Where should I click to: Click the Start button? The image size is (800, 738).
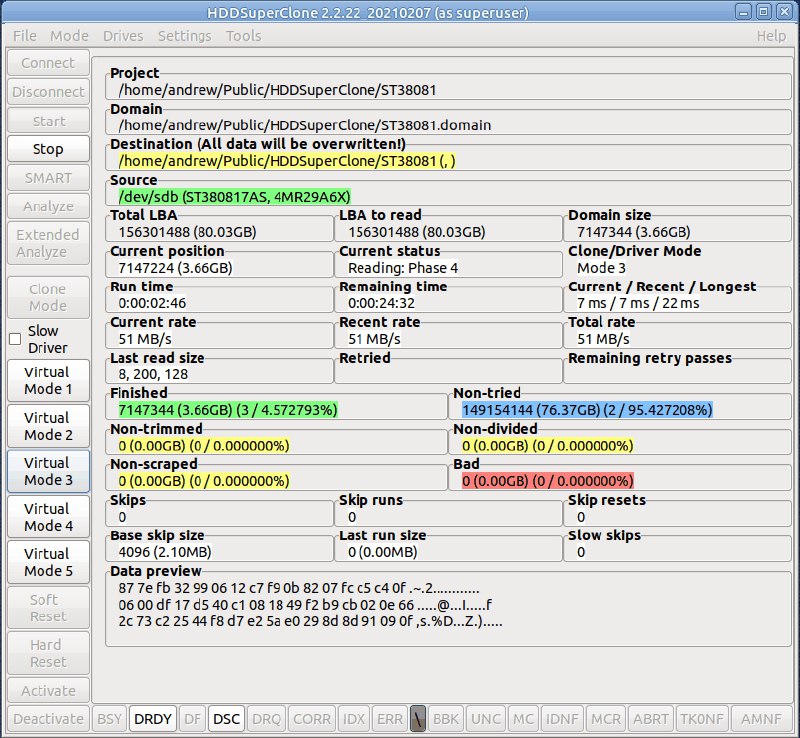click(48, 121)
